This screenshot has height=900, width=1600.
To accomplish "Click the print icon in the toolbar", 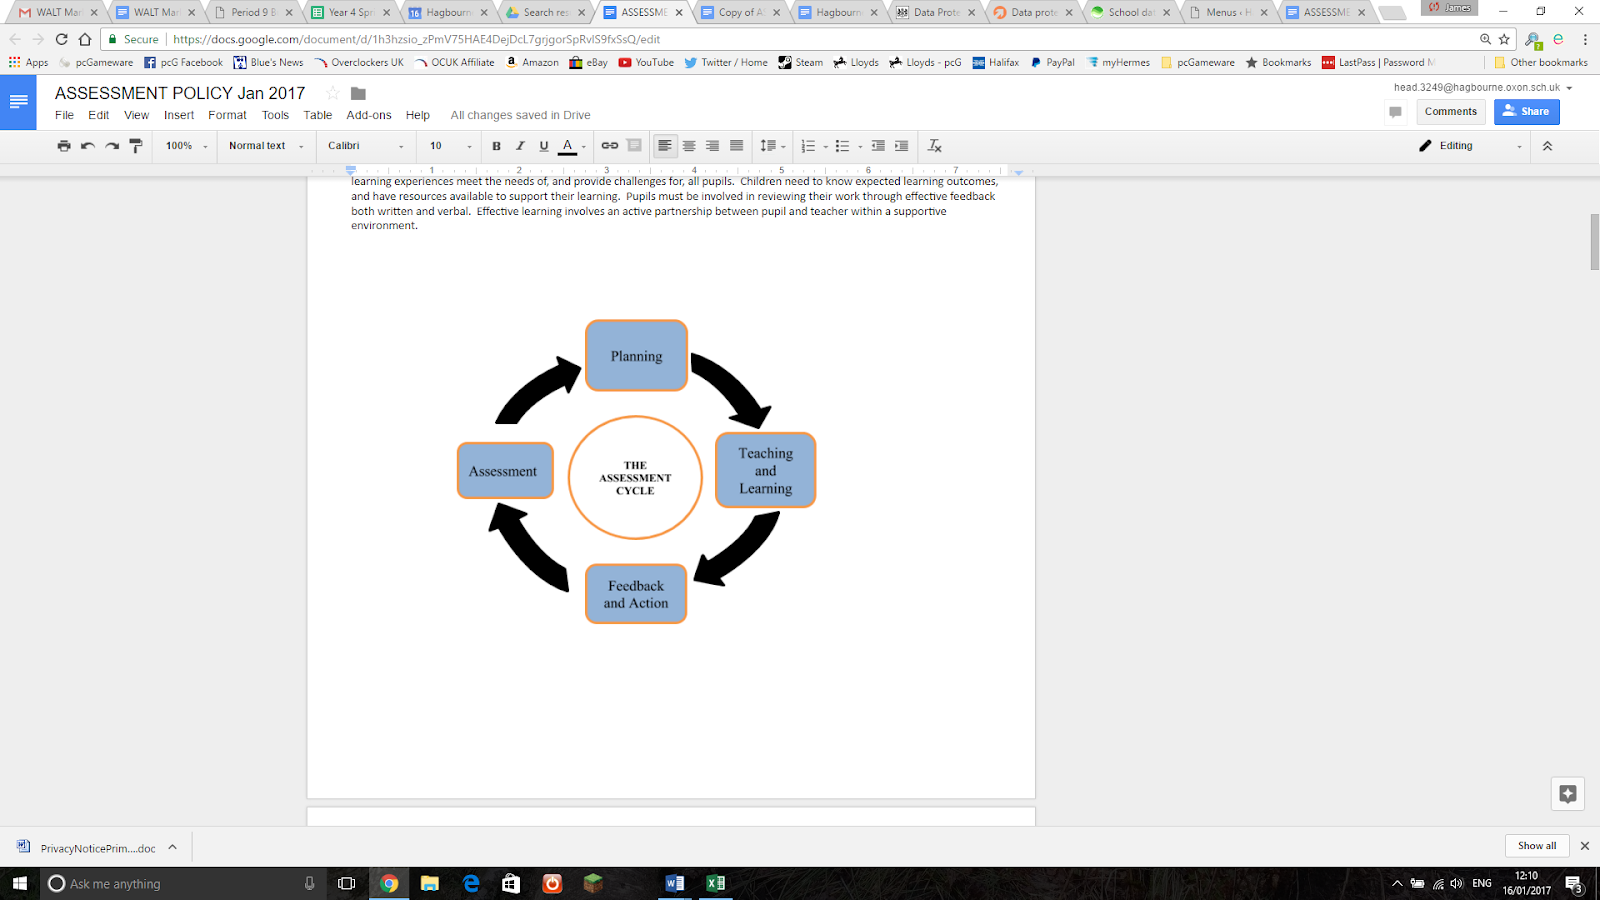I will [x=64, y=146].
